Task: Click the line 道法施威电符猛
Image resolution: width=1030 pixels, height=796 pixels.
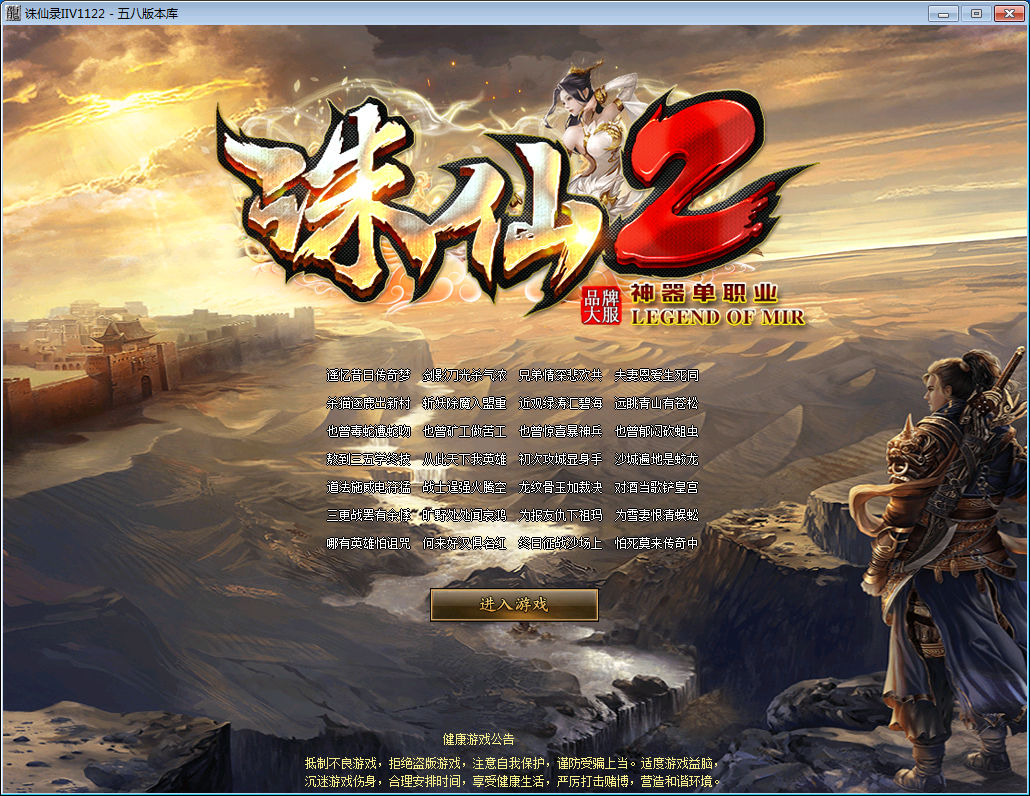Action: [369, 487]
